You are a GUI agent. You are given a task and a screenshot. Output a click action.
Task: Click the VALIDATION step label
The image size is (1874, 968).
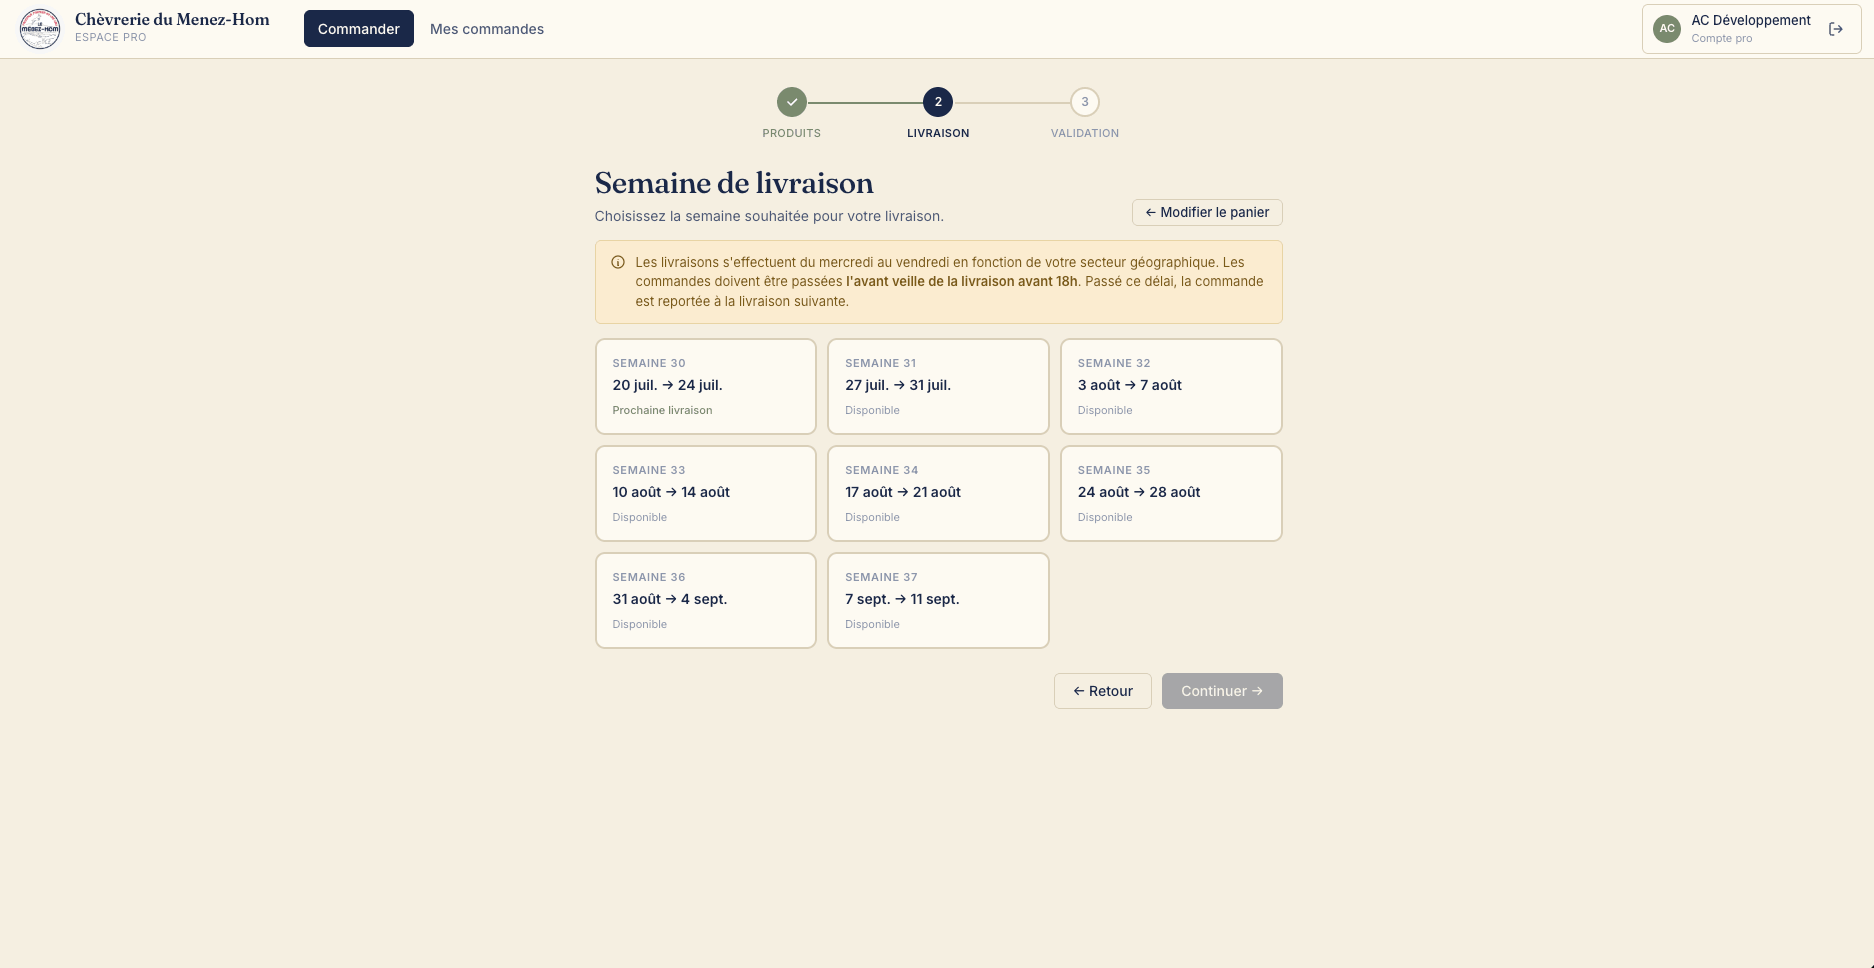click(x=1085, y=133)
